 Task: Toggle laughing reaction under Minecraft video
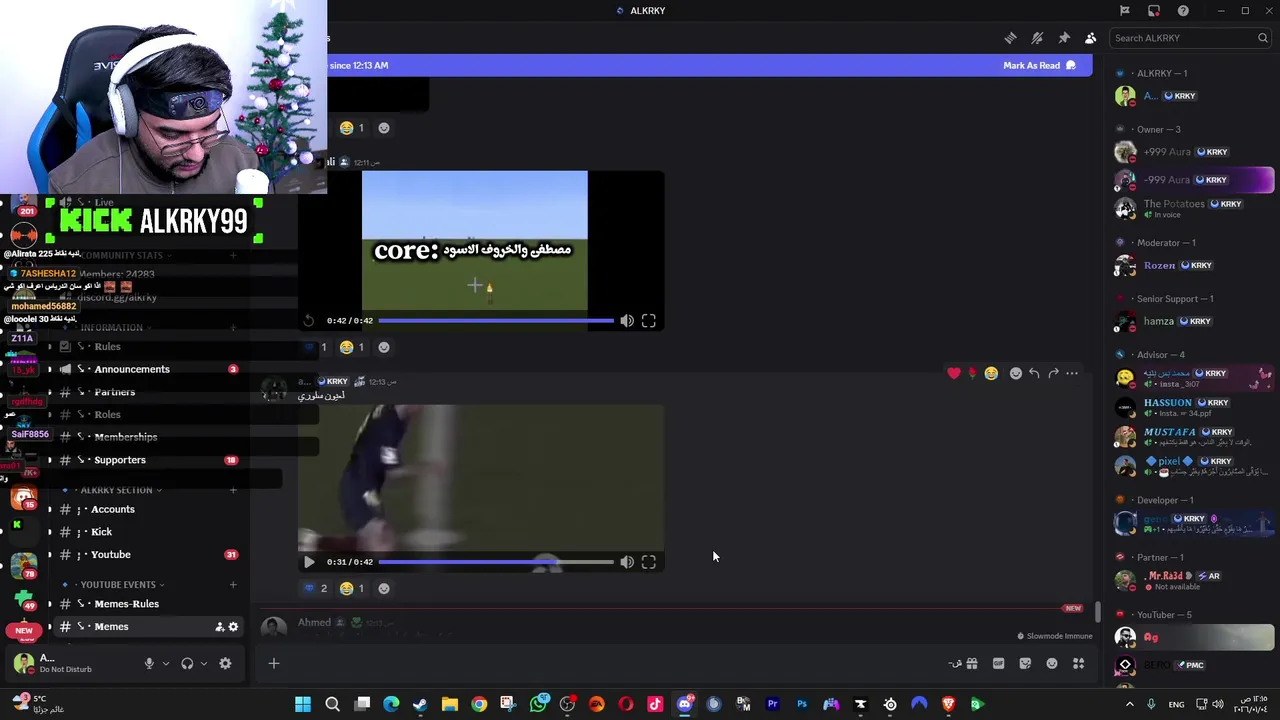[352, 347]
